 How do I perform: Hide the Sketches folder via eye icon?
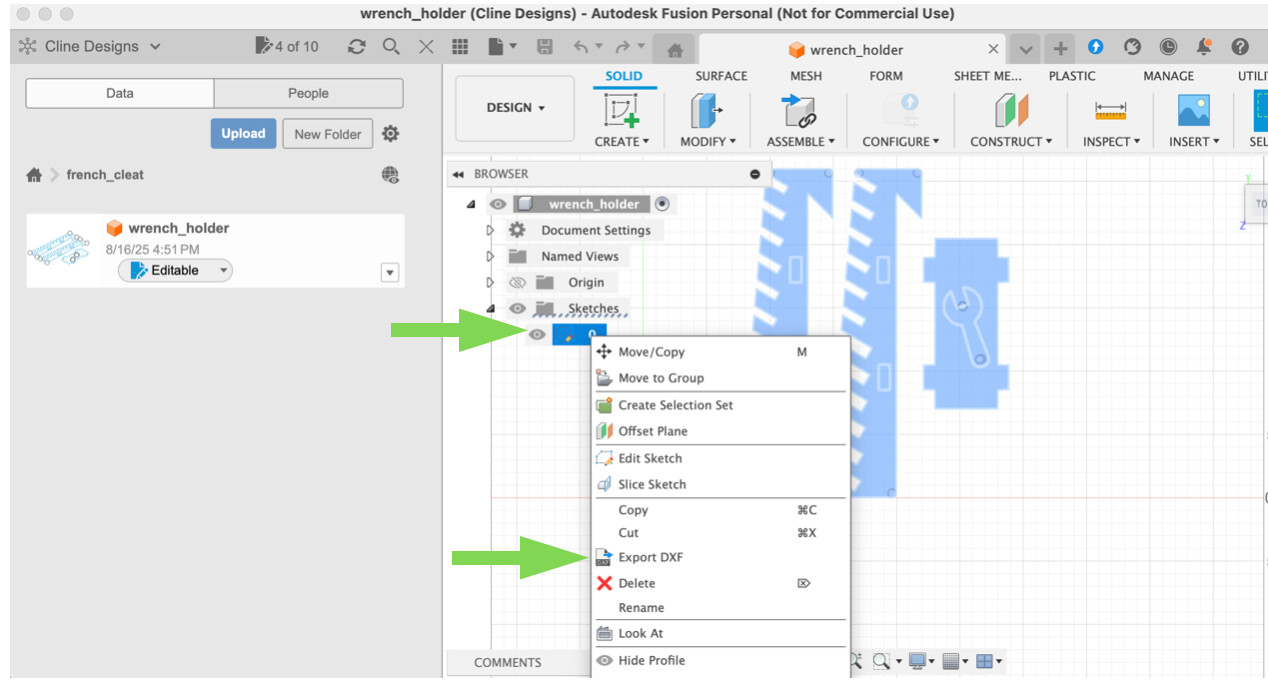[517, 308]
